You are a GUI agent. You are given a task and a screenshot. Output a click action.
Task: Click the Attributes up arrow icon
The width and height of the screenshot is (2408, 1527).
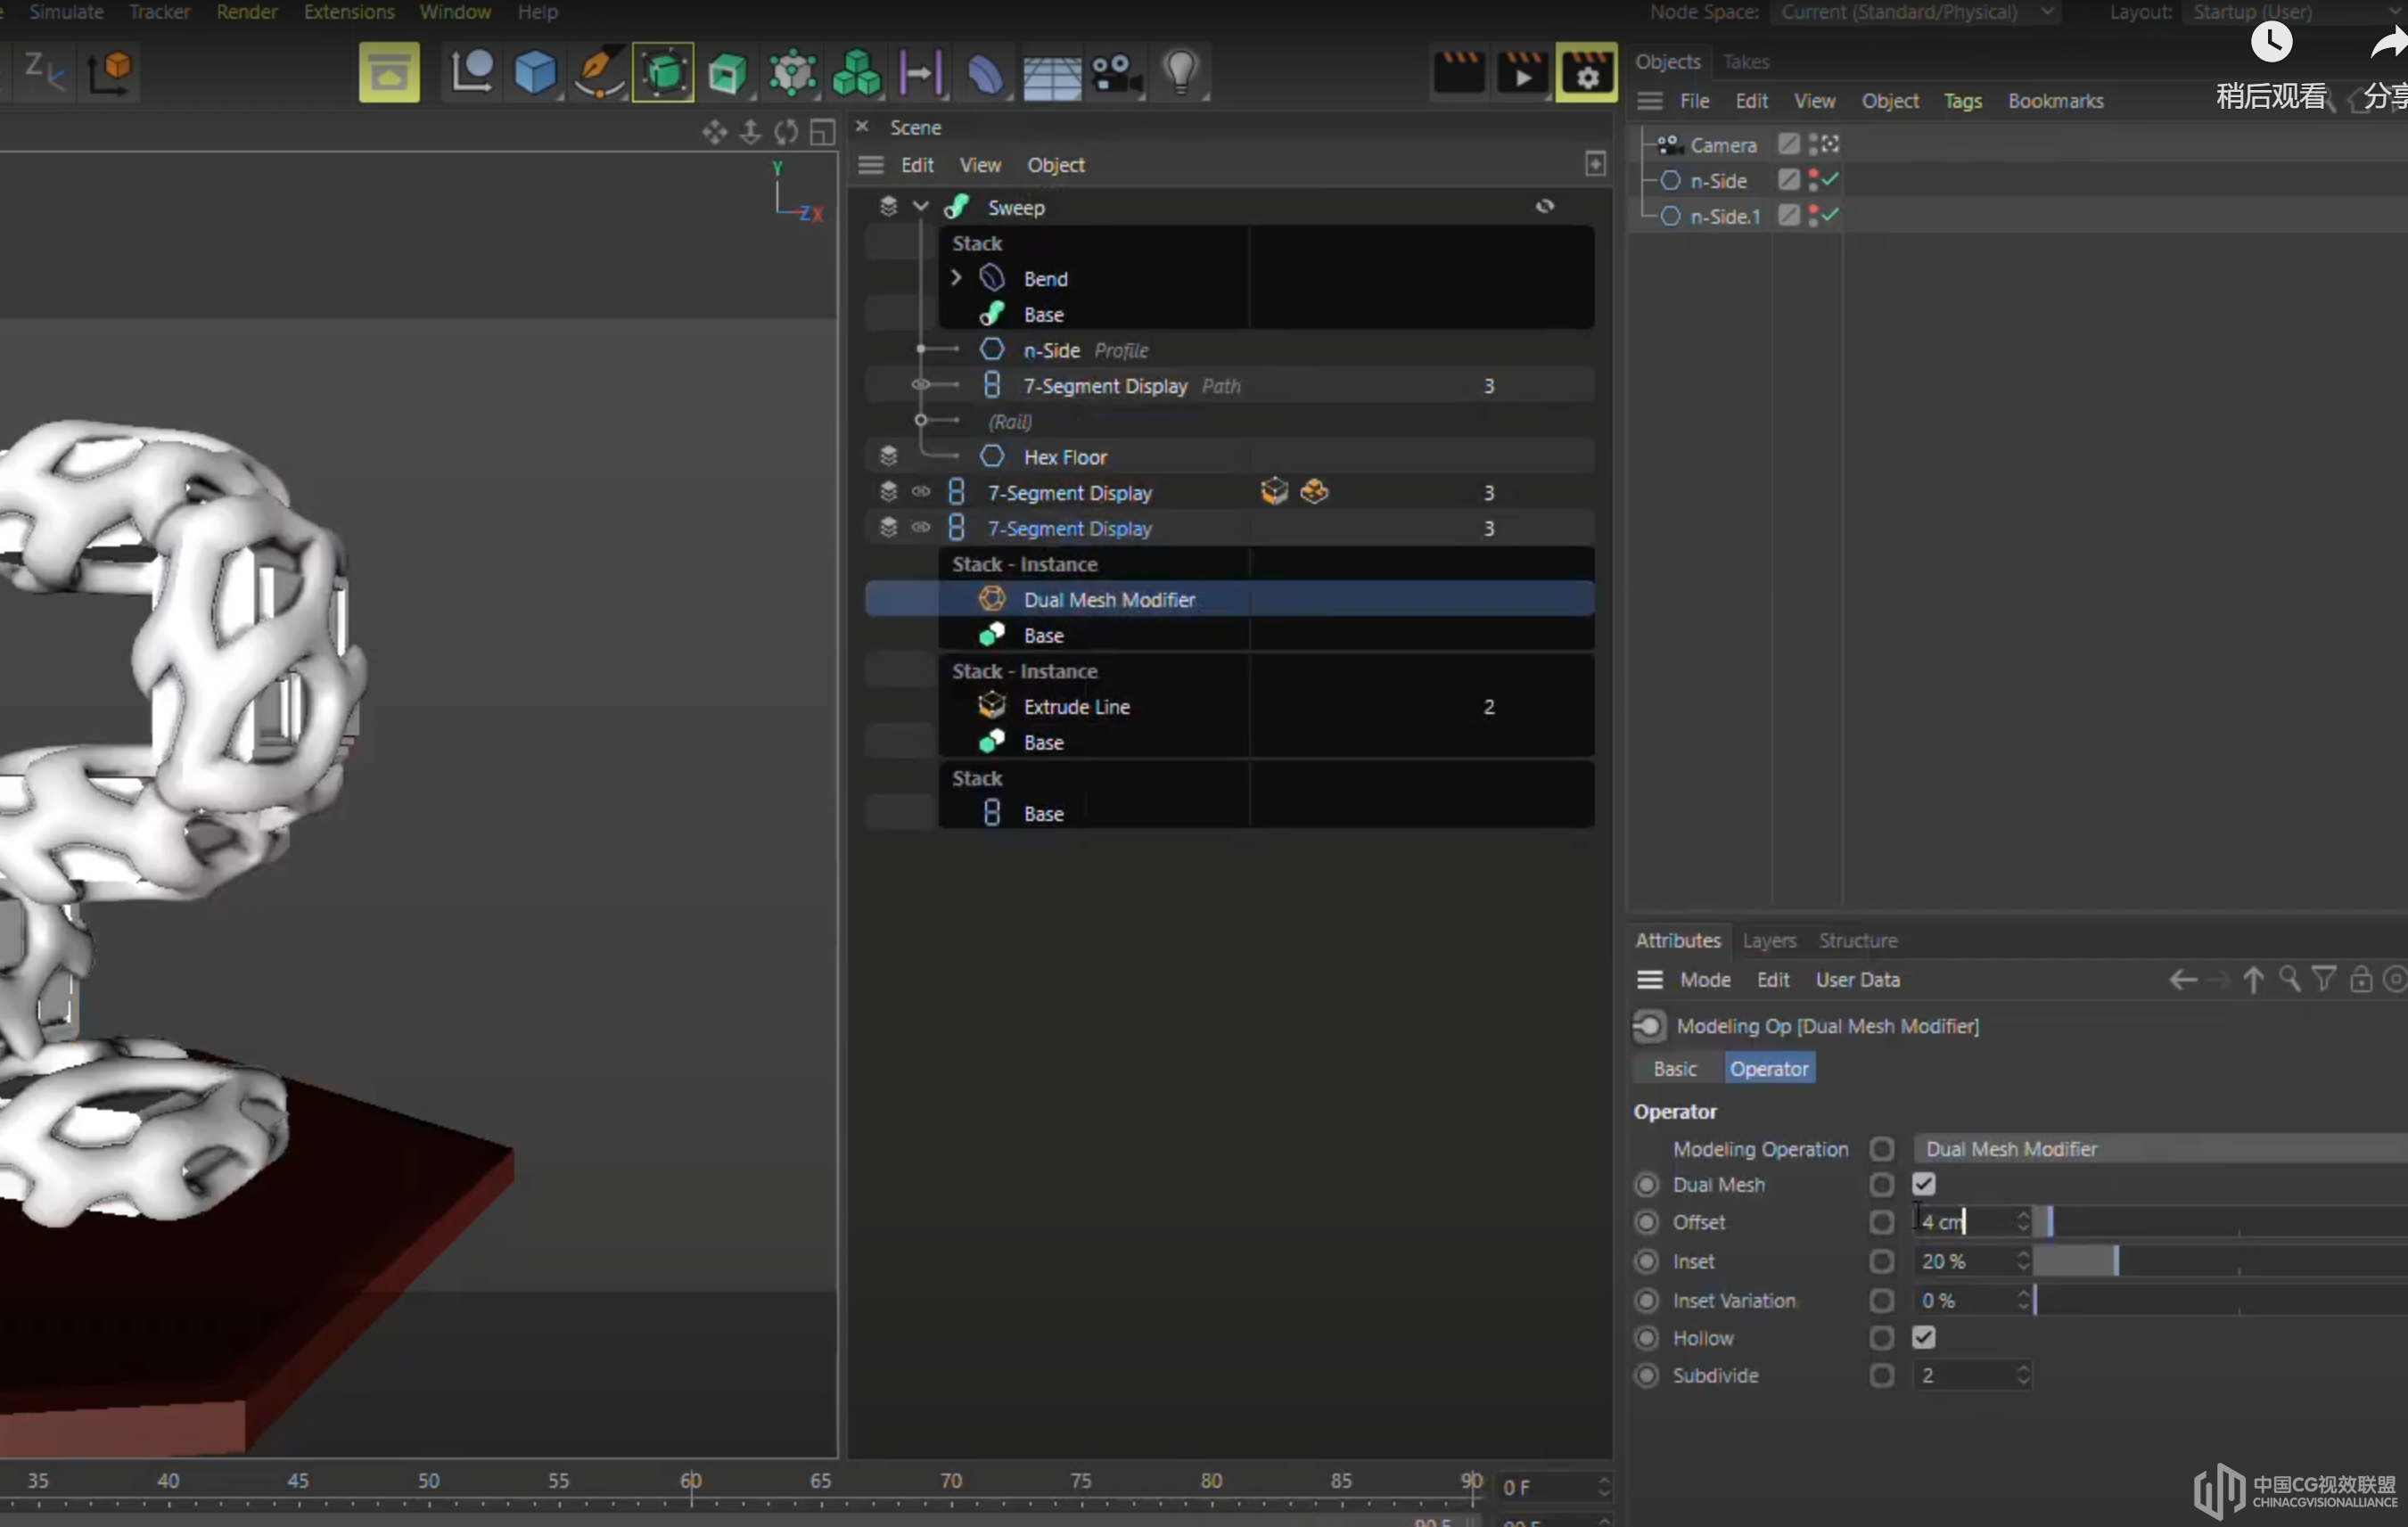[2253, 979]
